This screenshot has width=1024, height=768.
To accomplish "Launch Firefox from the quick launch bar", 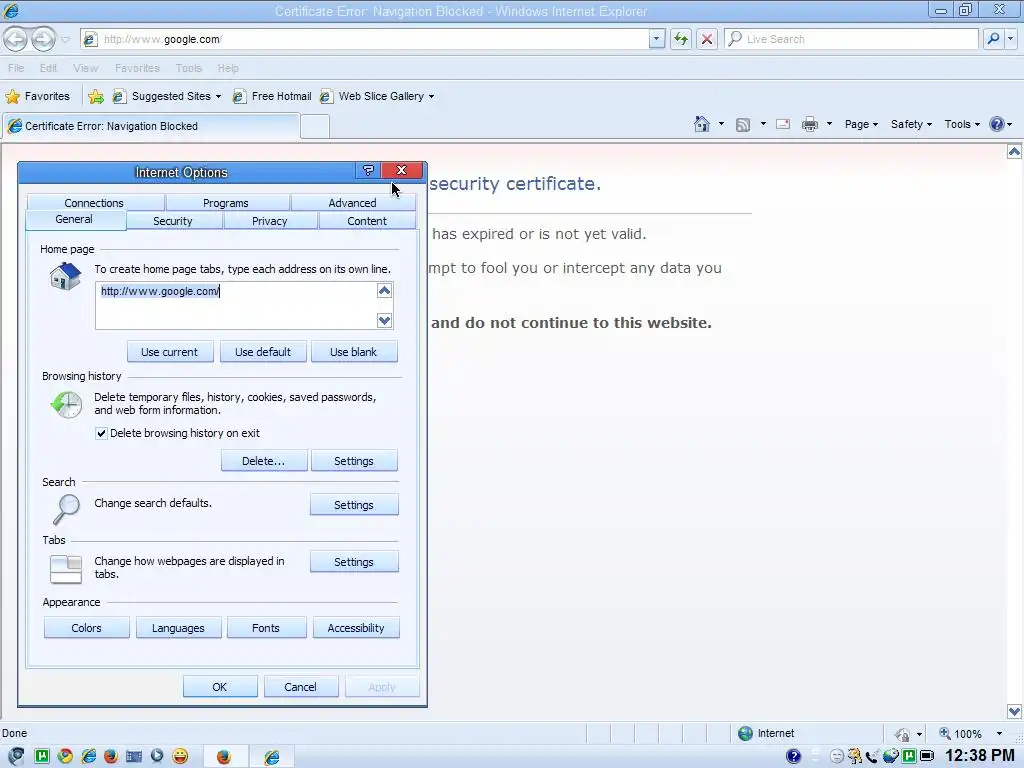I will point(111,756).
